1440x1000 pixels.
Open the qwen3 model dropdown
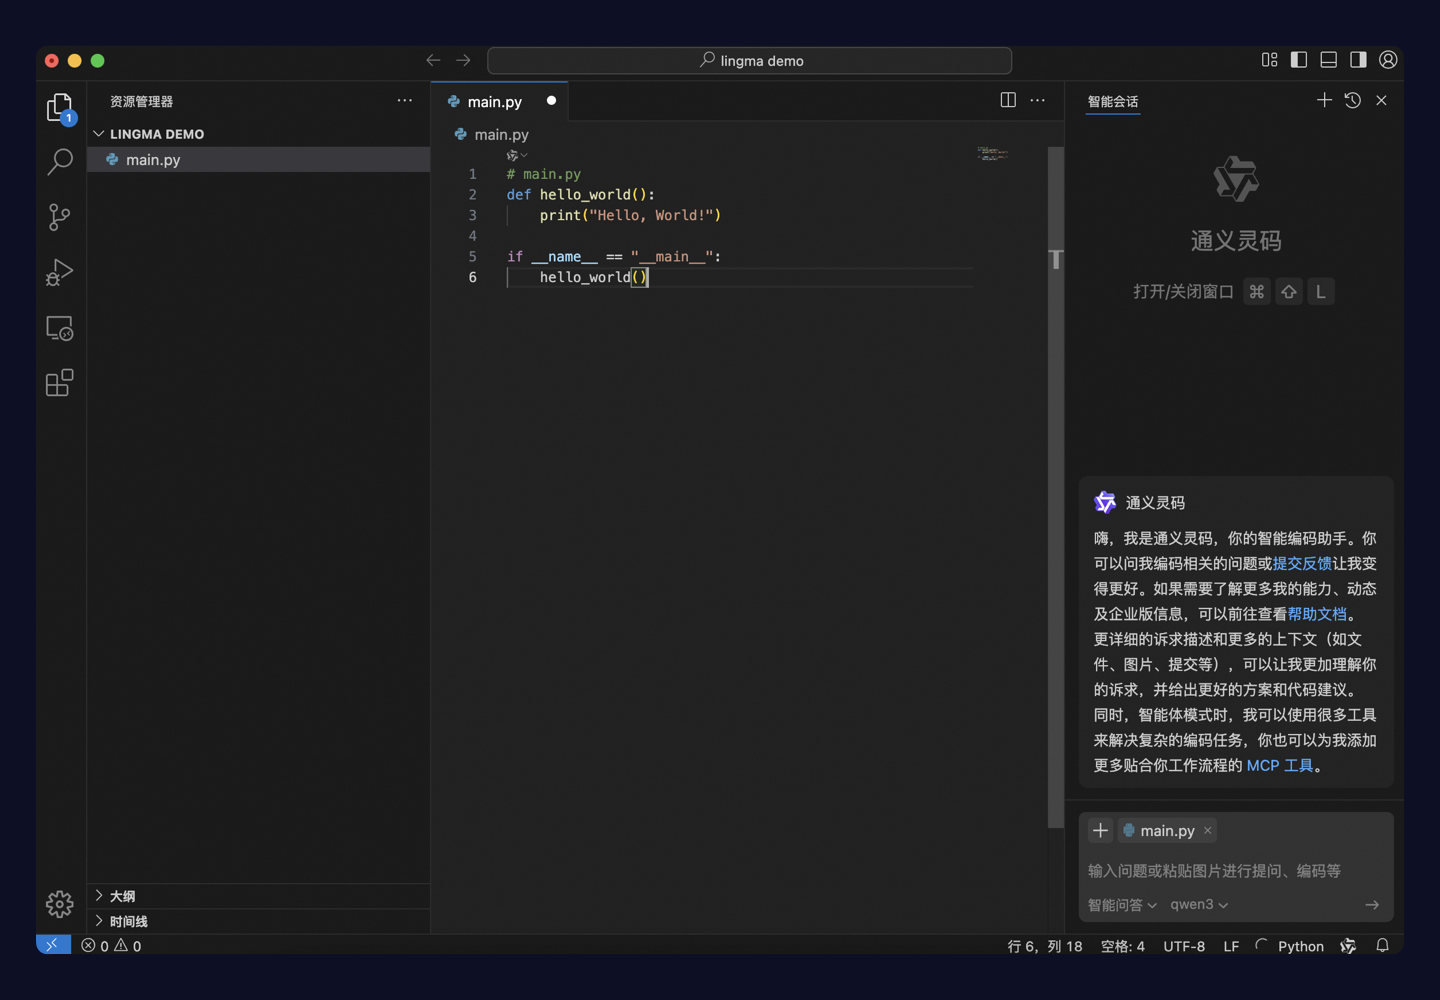tap(1199, 904)
